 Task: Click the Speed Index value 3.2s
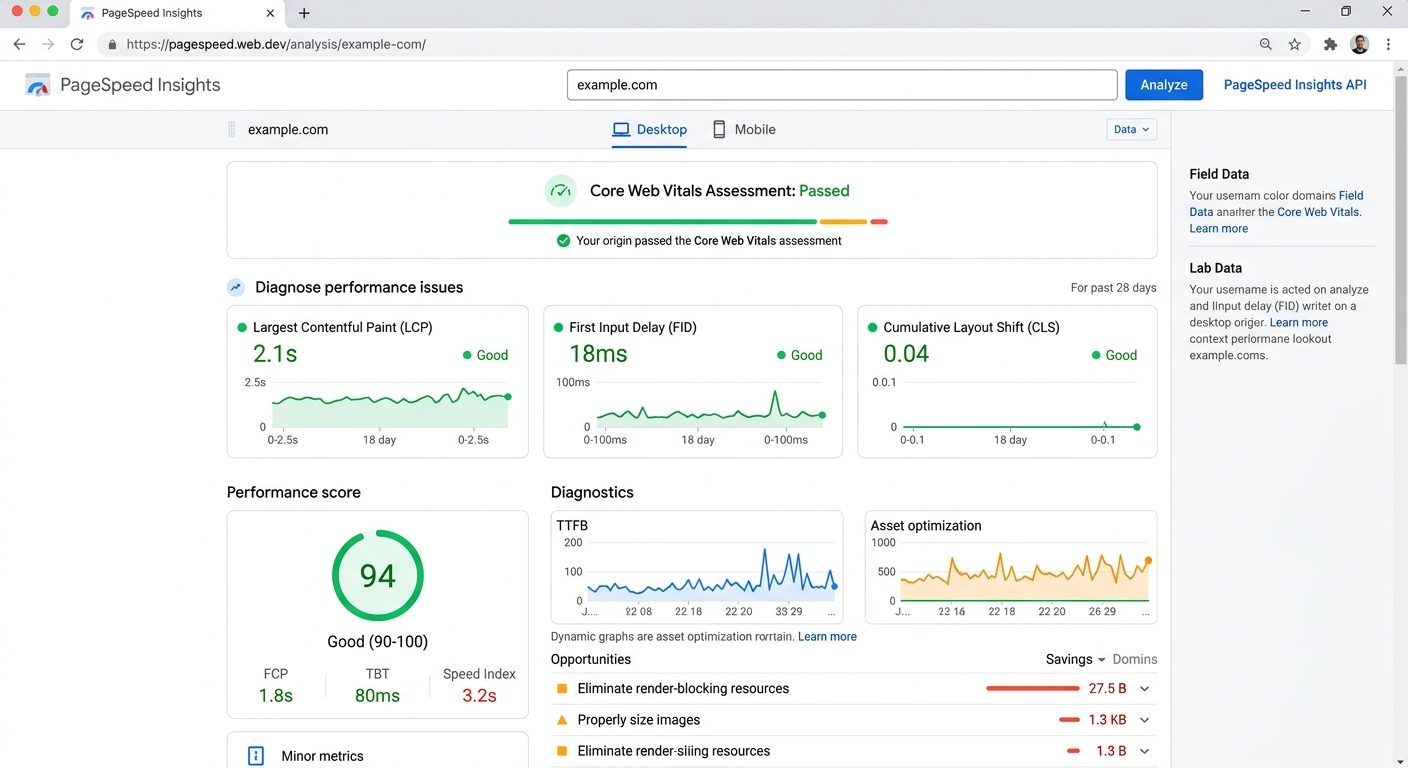coord(479,695)
